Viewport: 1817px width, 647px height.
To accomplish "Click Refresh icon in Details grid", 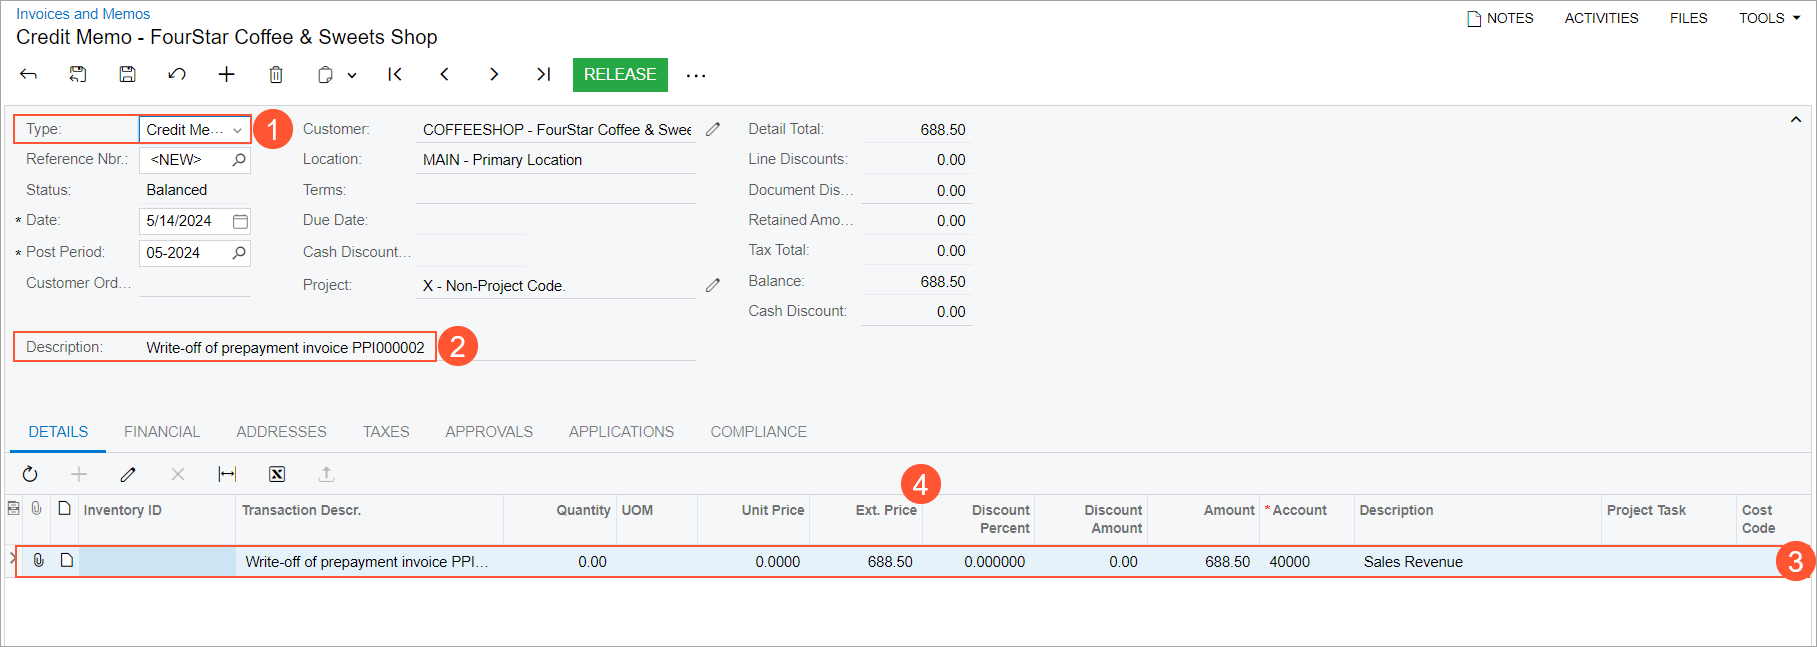I will coord(30,474).
